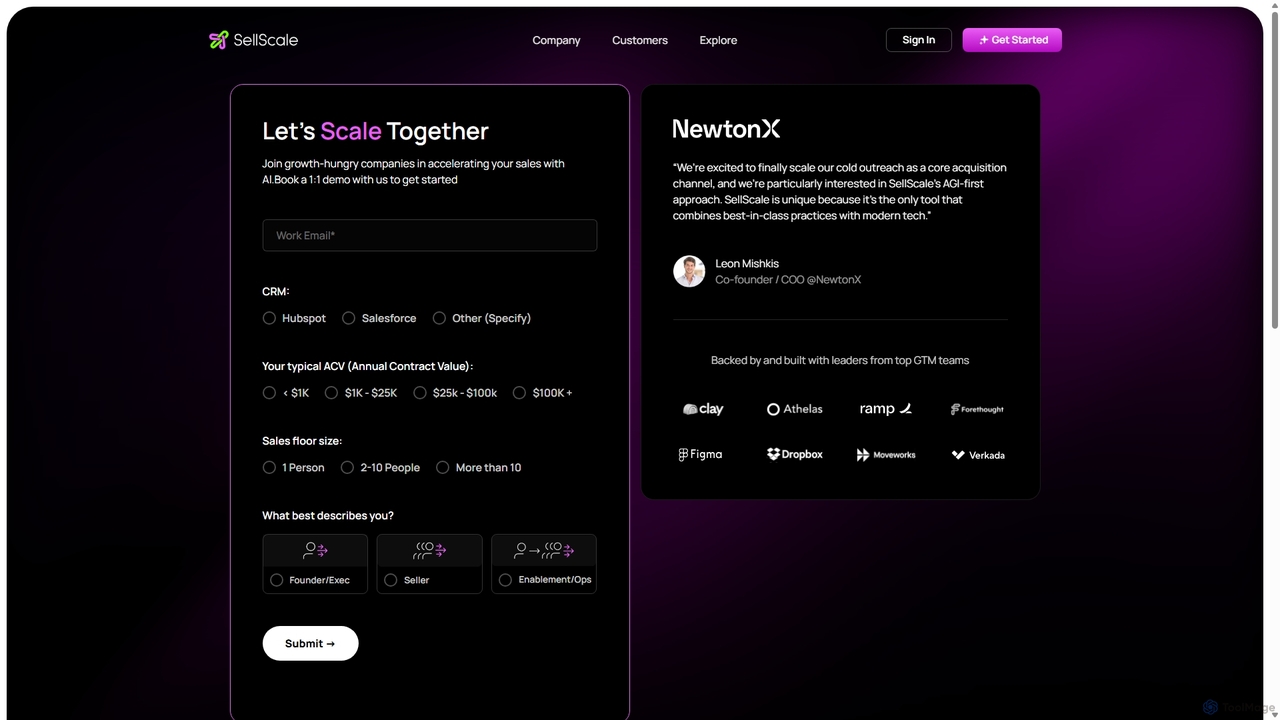Screen dimensions: 1280x720
Task: Open the Customers menu
Action: click(640, 40)
